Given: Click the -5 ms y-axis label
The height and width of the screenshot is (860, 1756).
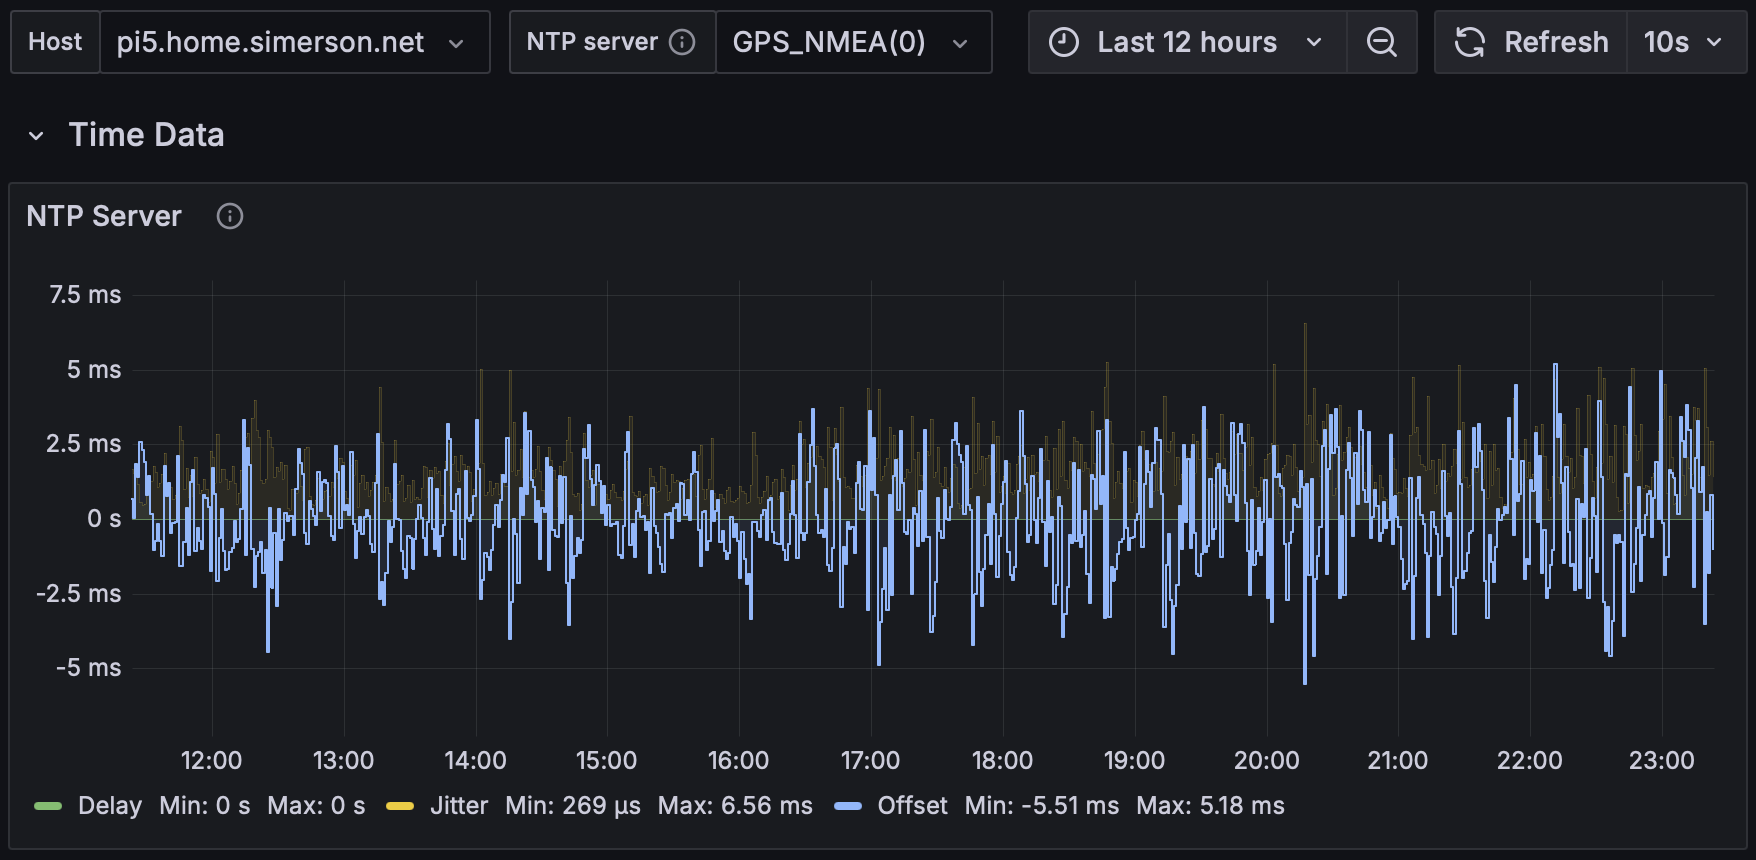Looking at the screenshot, I should click(x=88, y=668).
